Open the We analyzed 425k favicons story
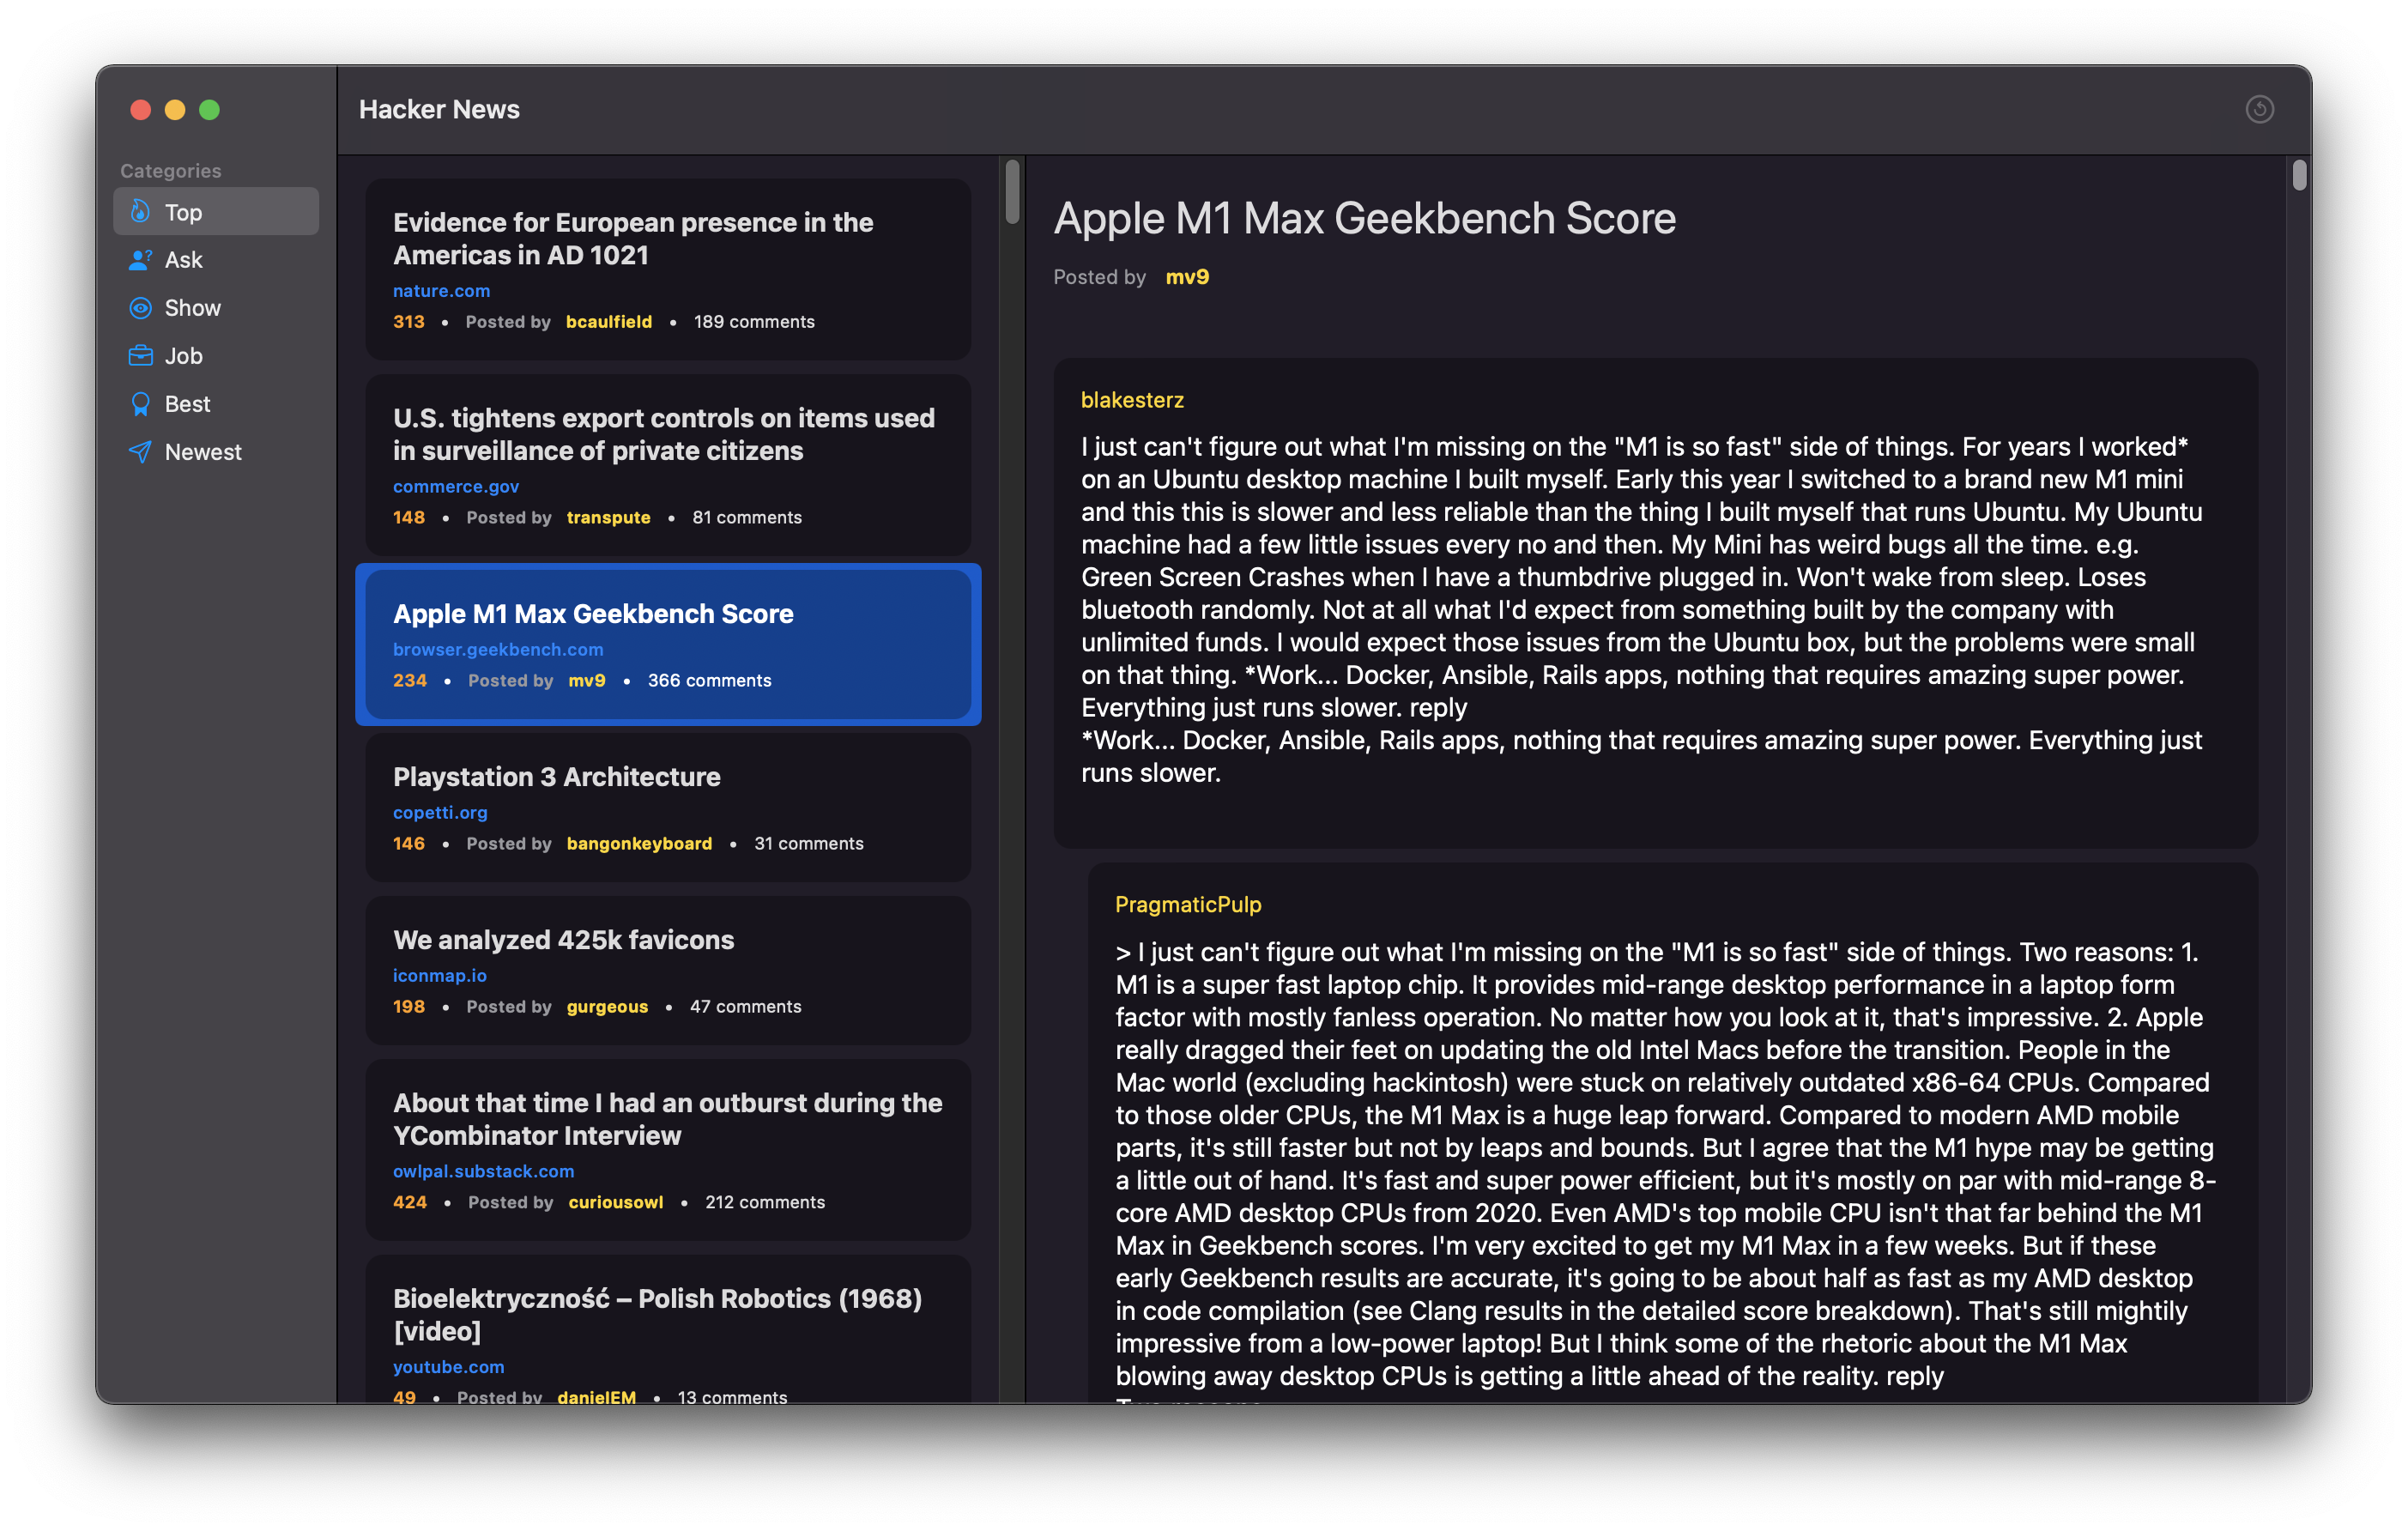The width and height of the screenshot is (2408, 1531). 563,940
